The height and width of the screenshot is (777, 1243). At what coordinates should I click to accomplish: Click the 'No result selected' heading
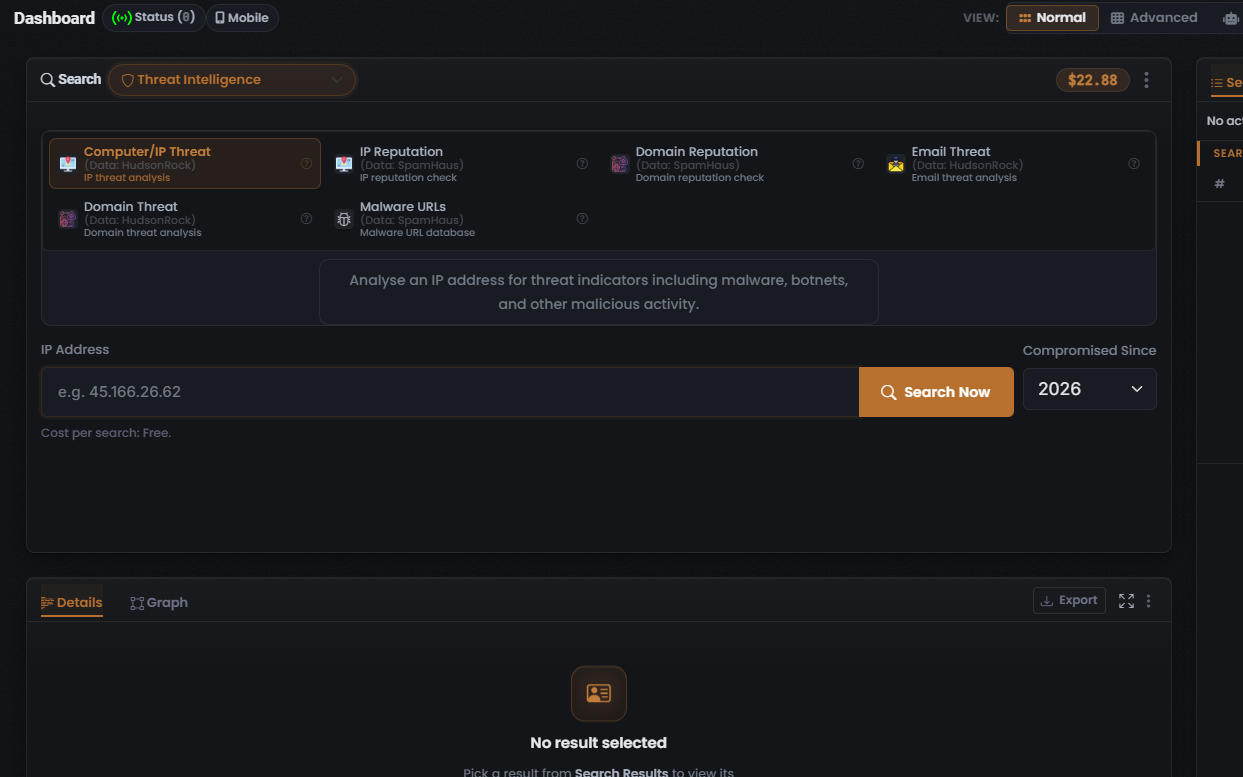coord(599,743)
